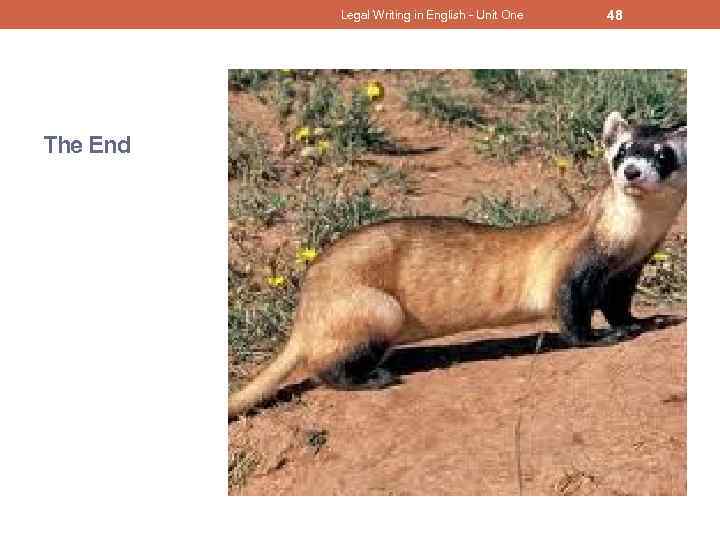Click the yellow flower at photo top
The image size is (720, 540).
click(375, 90)
